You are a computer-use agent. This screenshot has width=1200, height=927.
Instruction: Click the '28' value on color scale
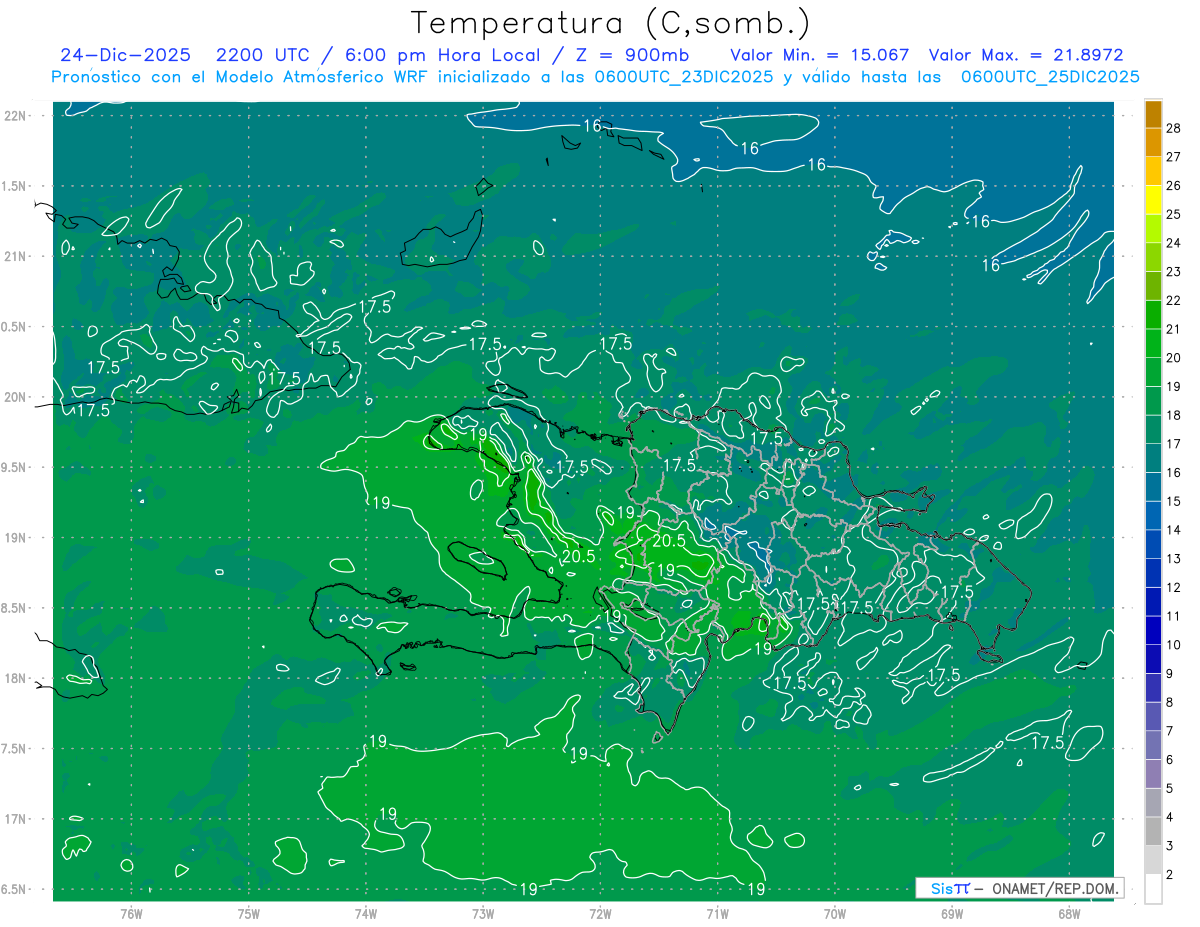1174,128
